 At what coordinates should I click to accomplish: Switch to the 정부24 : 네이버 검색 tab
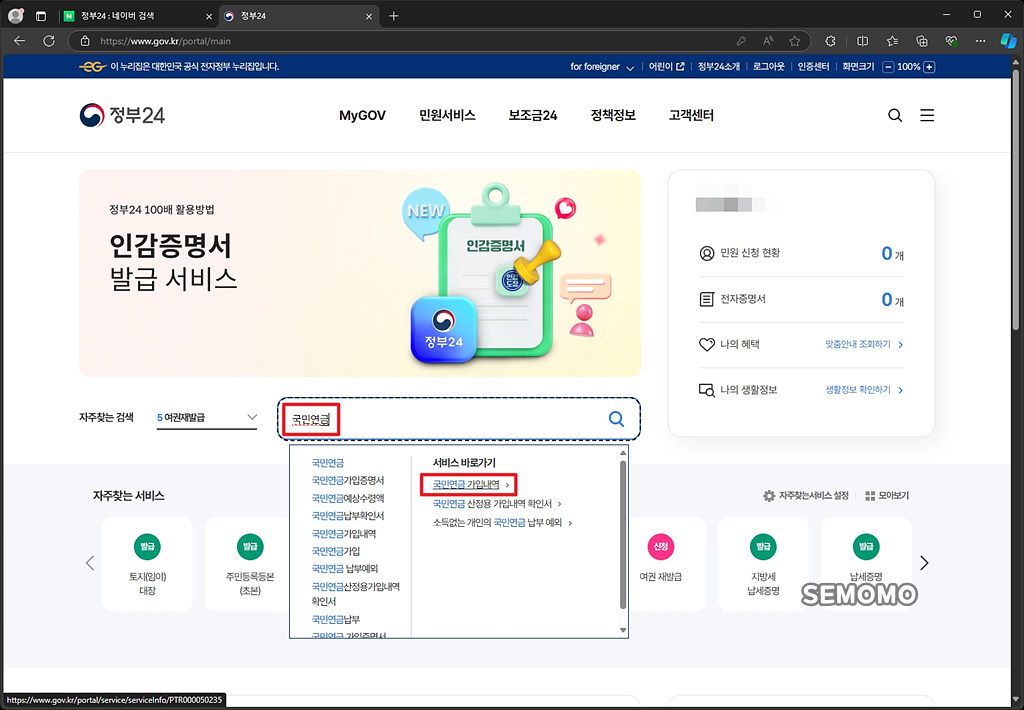click(x=138, y=16)
